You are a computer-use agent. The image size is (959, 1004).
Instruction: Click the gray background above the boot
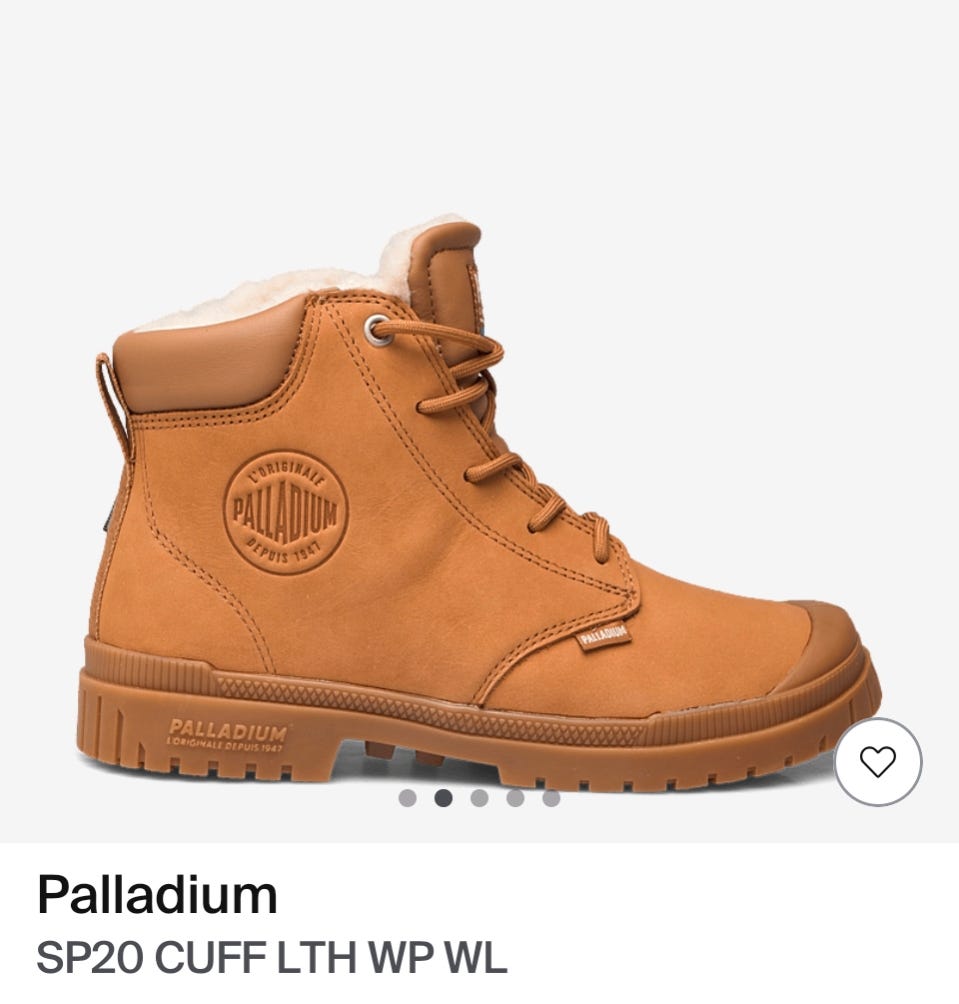pyautogui.click(x=479, y=102)
